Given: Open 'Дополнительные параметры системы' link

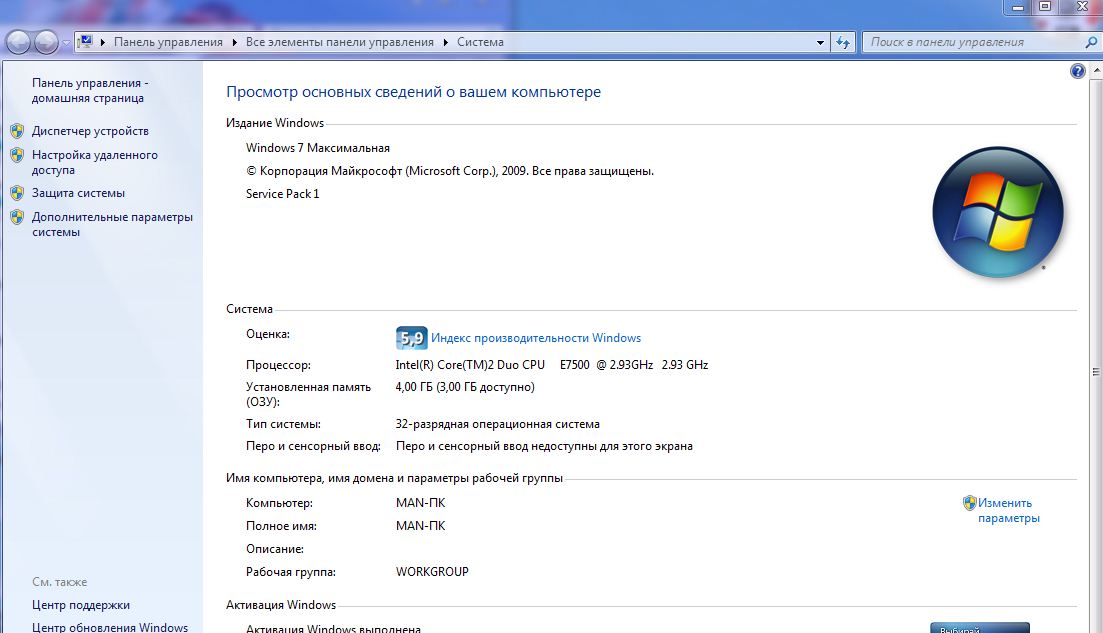Looking at the screenshot, I should [x=112, y=224].
